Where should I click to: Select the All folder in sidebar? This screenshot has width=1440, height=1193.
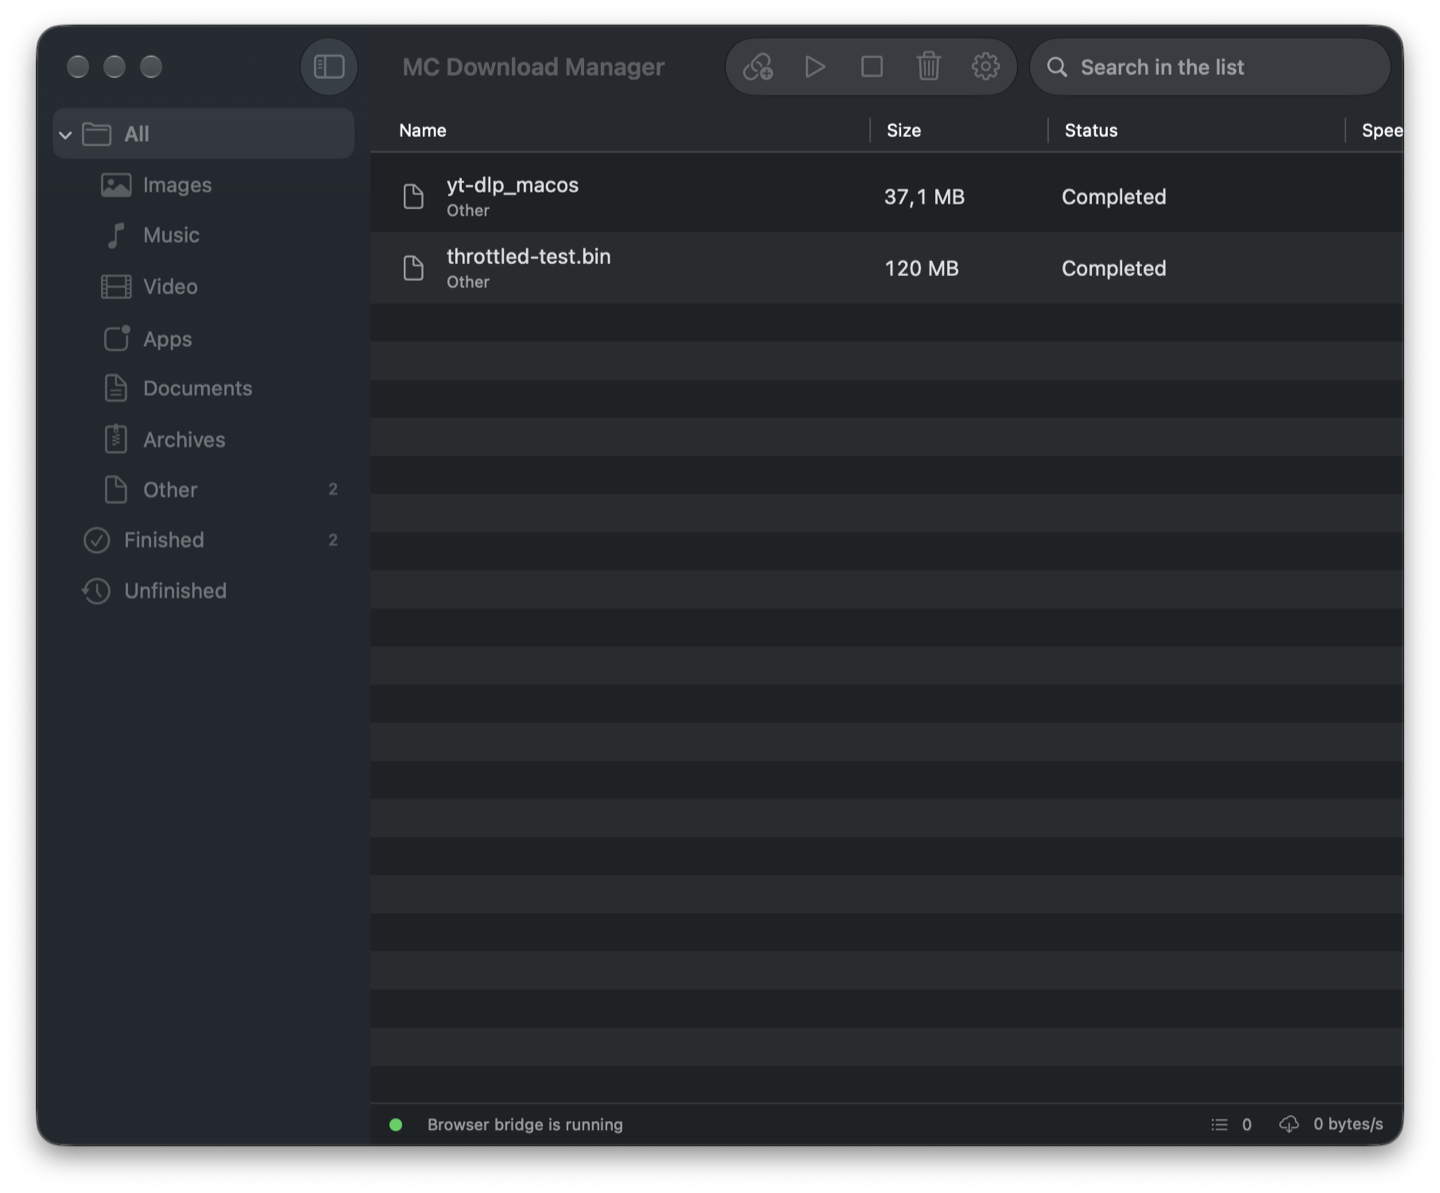point(203,134)
